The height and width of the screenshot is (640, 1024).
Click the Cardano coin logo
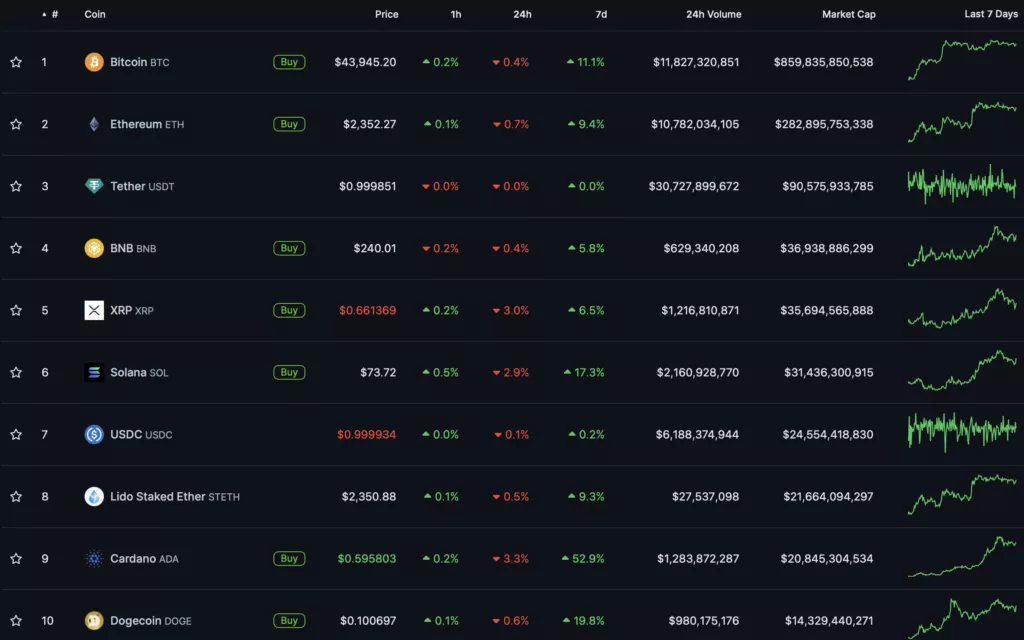coord(94,558)
